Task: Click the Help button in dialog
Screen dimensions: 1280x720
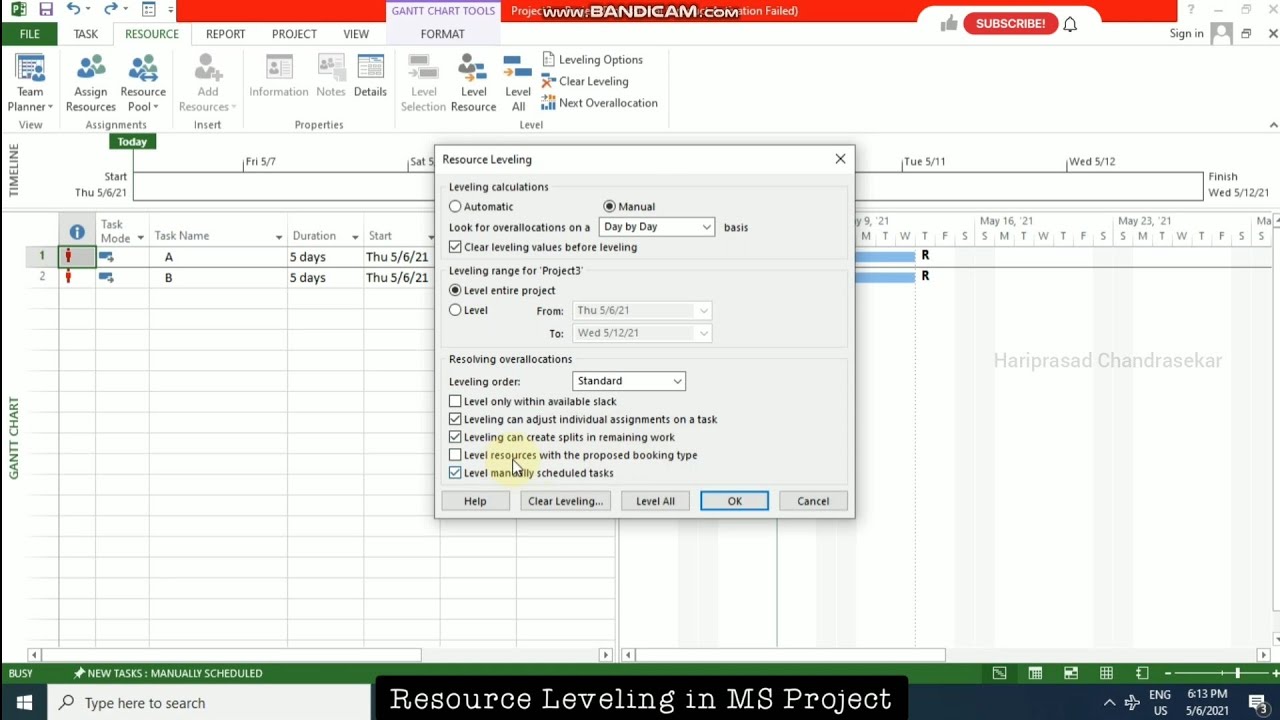Action: pyautogui.click(x=475, y=501)
